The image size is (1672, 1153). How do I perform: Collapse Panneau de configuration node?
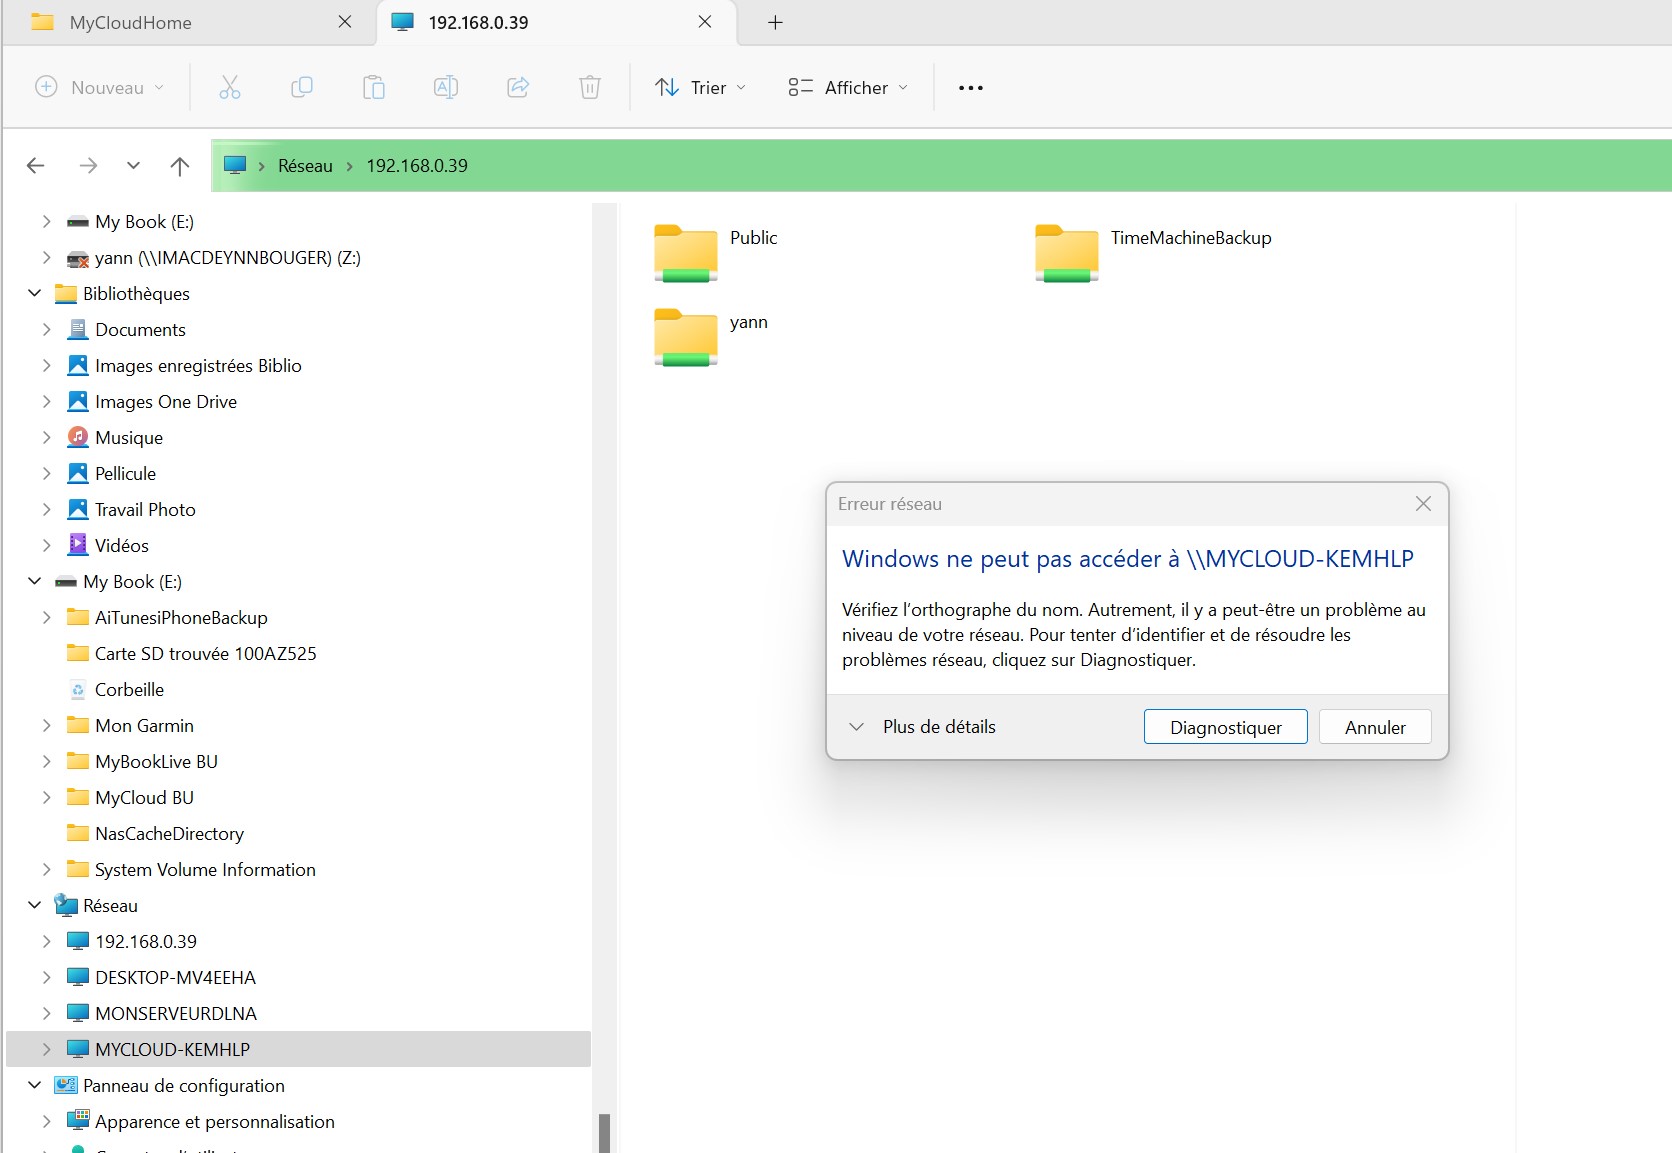click(x=35, y=1085)
